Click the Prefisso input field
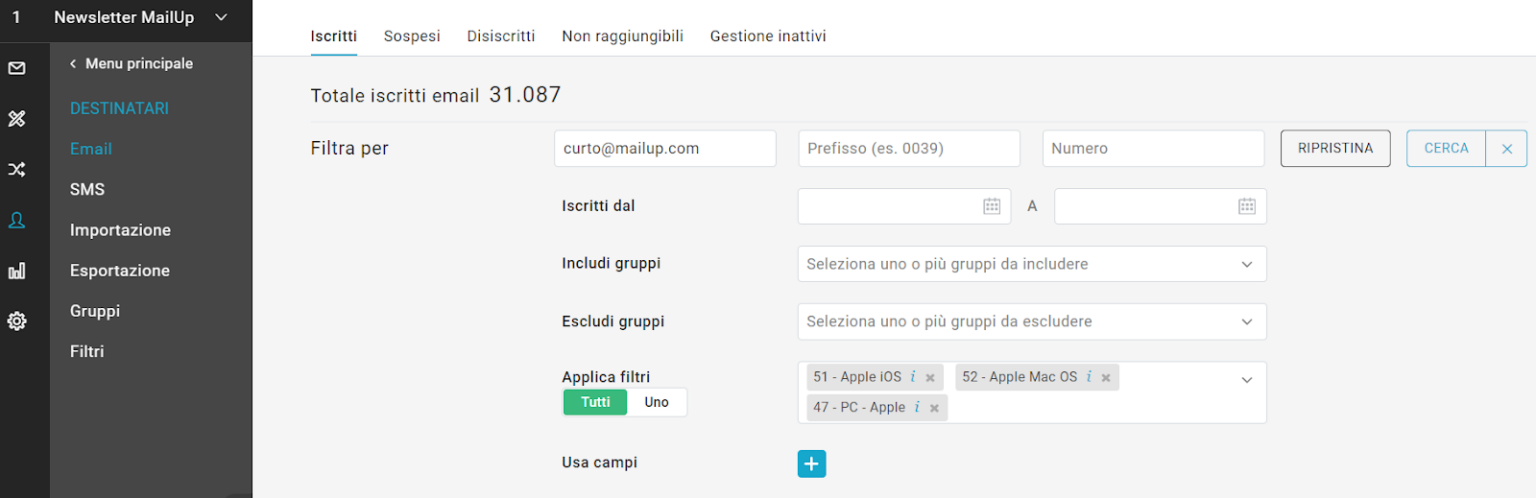The image size is (1536, 498). pyautogui.click(x=908, y=148)
